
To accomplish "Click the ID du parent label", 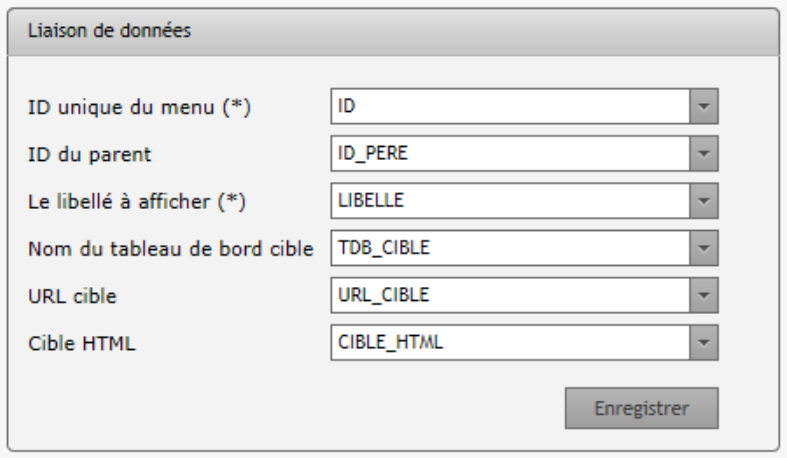I will click(x=89, y=155).
